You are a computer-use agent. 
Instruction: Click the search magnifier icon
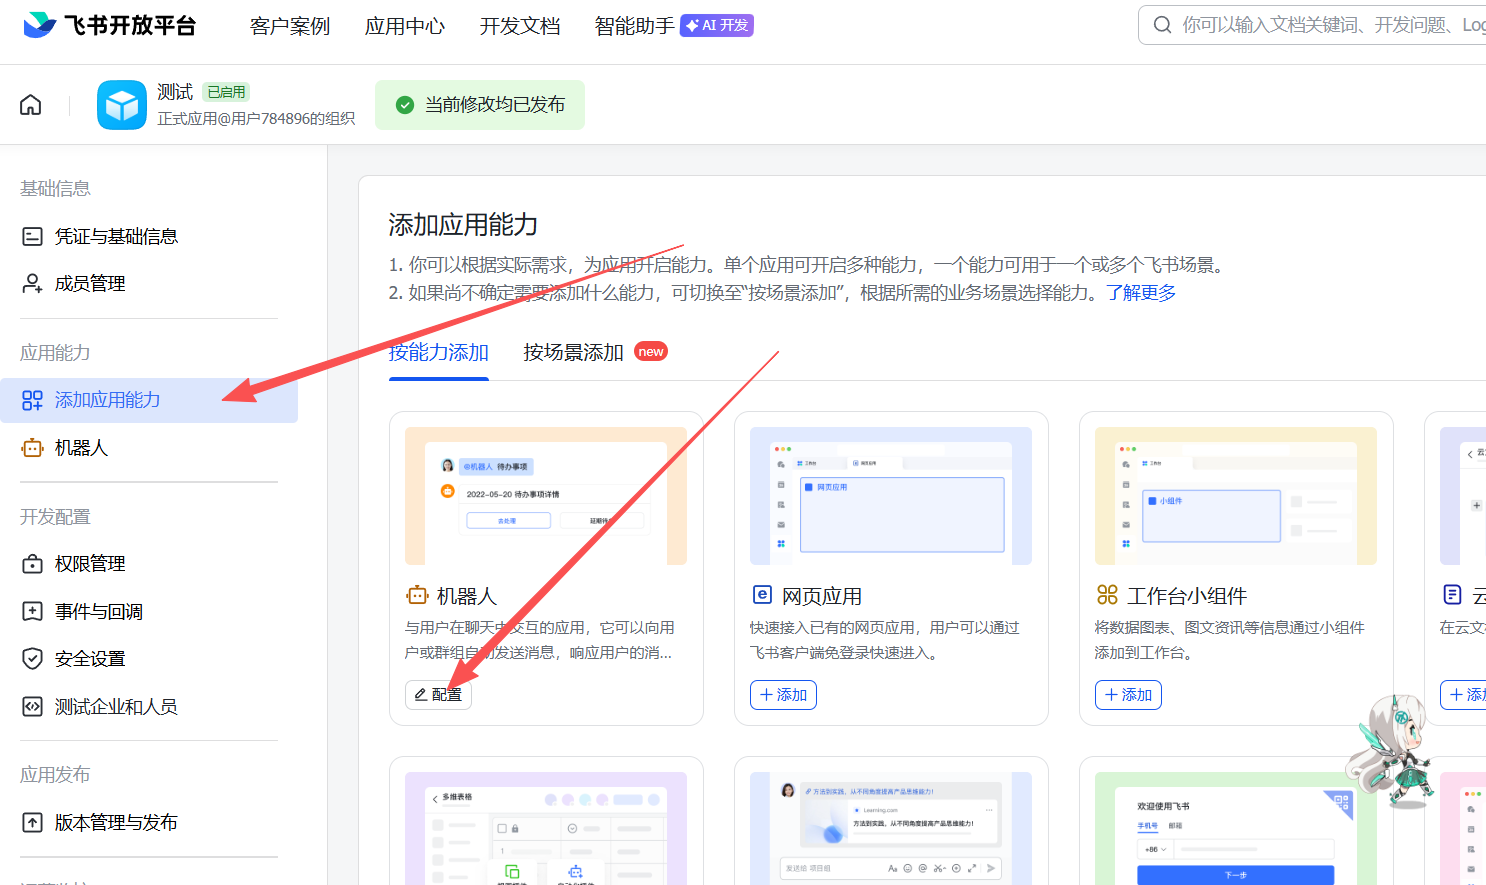click(x=1162, y=25)
